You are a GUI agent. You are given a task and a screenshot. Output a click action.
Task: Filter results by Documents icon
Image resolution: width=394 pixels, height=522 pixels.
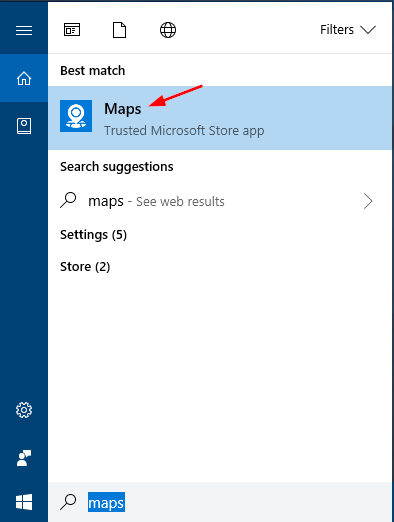pos(120,30)
